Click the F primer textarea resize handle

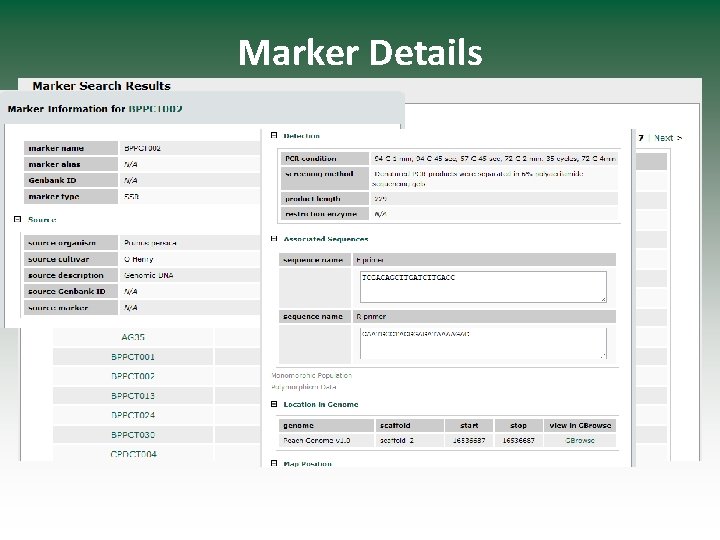click(x=603, y=299)
